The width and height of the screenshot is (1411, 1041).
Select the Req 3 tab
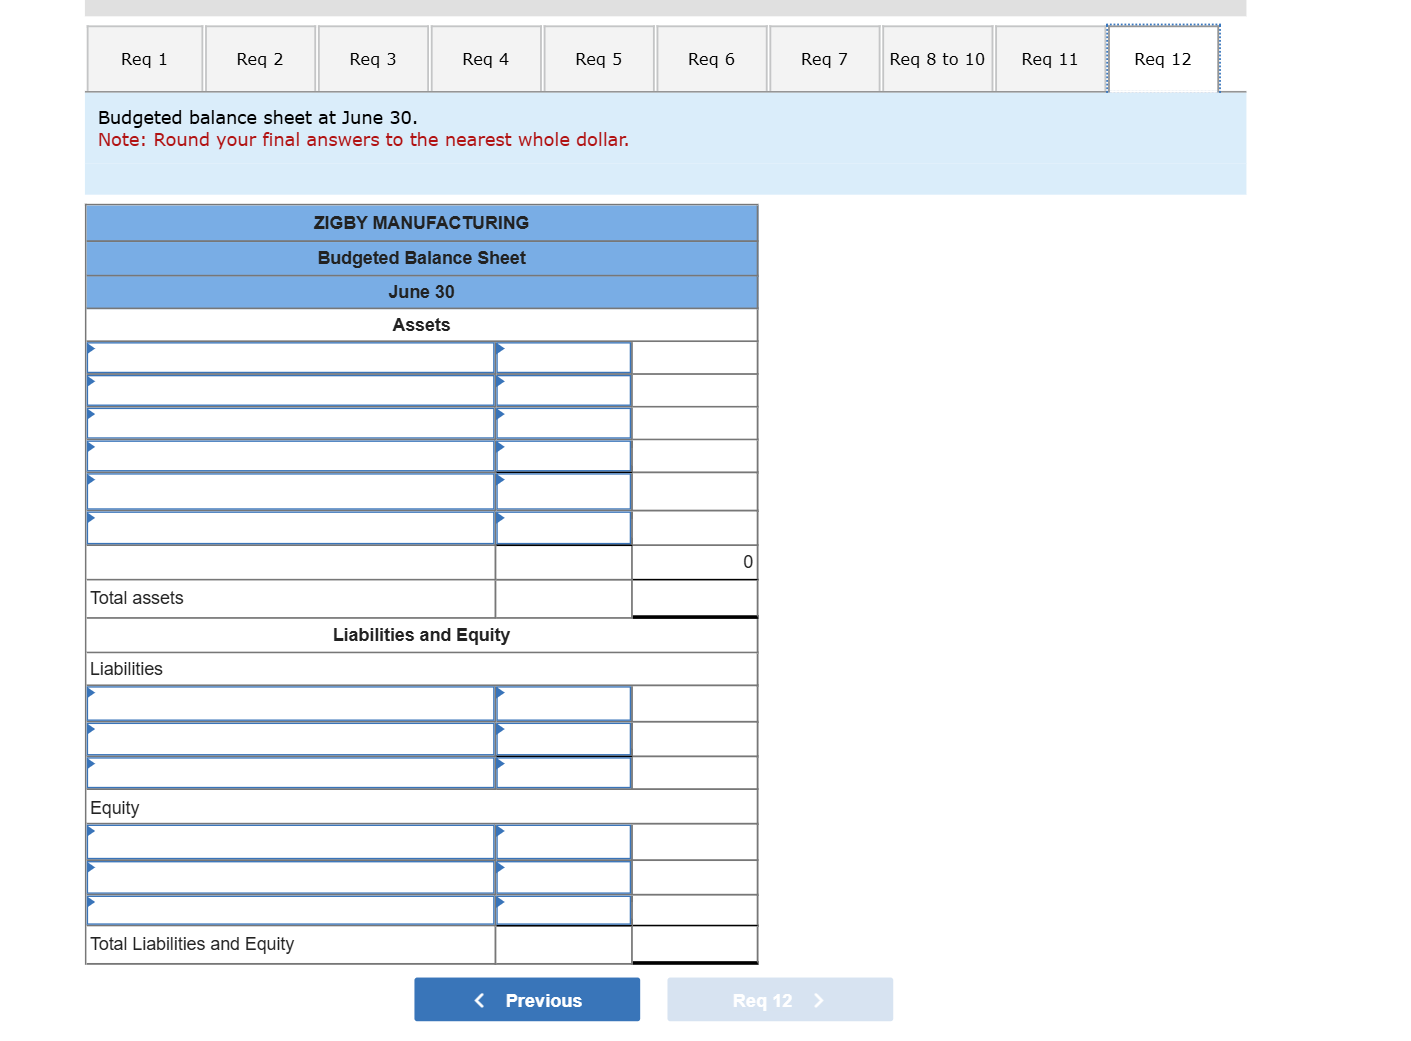(373, 59)
